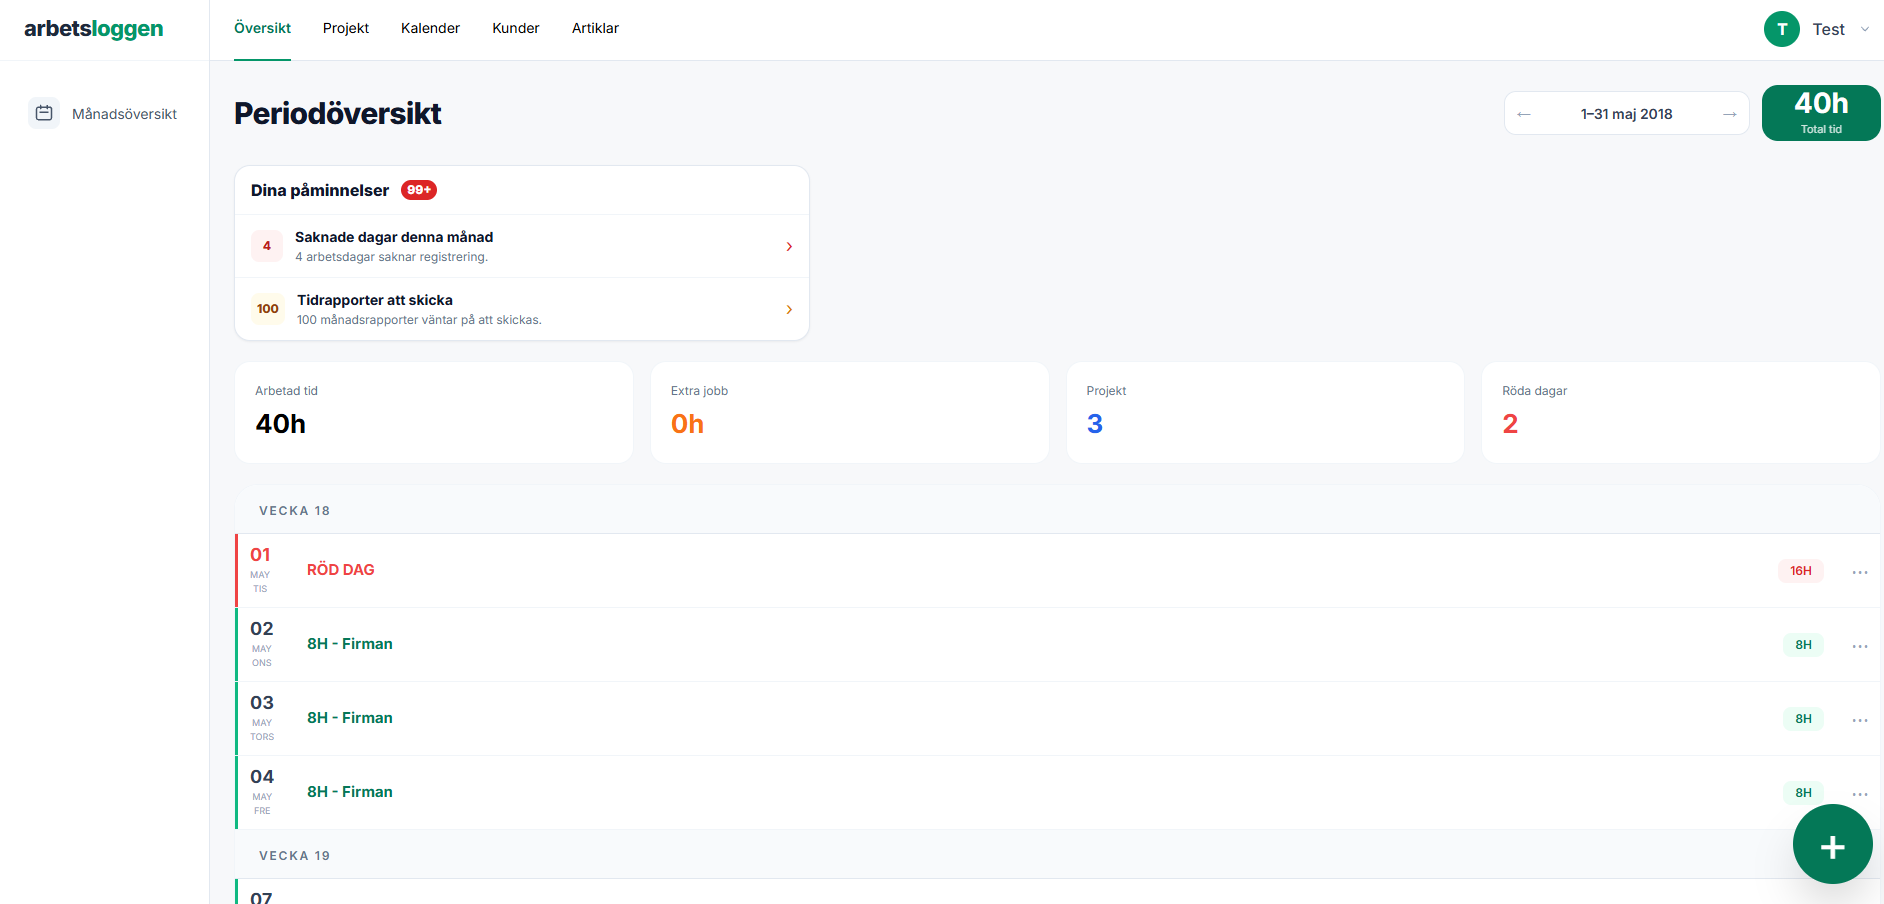Click the chevron on Saknade dagar row
The width and height of the screenshot is (1884, 904).
(789, 246)
